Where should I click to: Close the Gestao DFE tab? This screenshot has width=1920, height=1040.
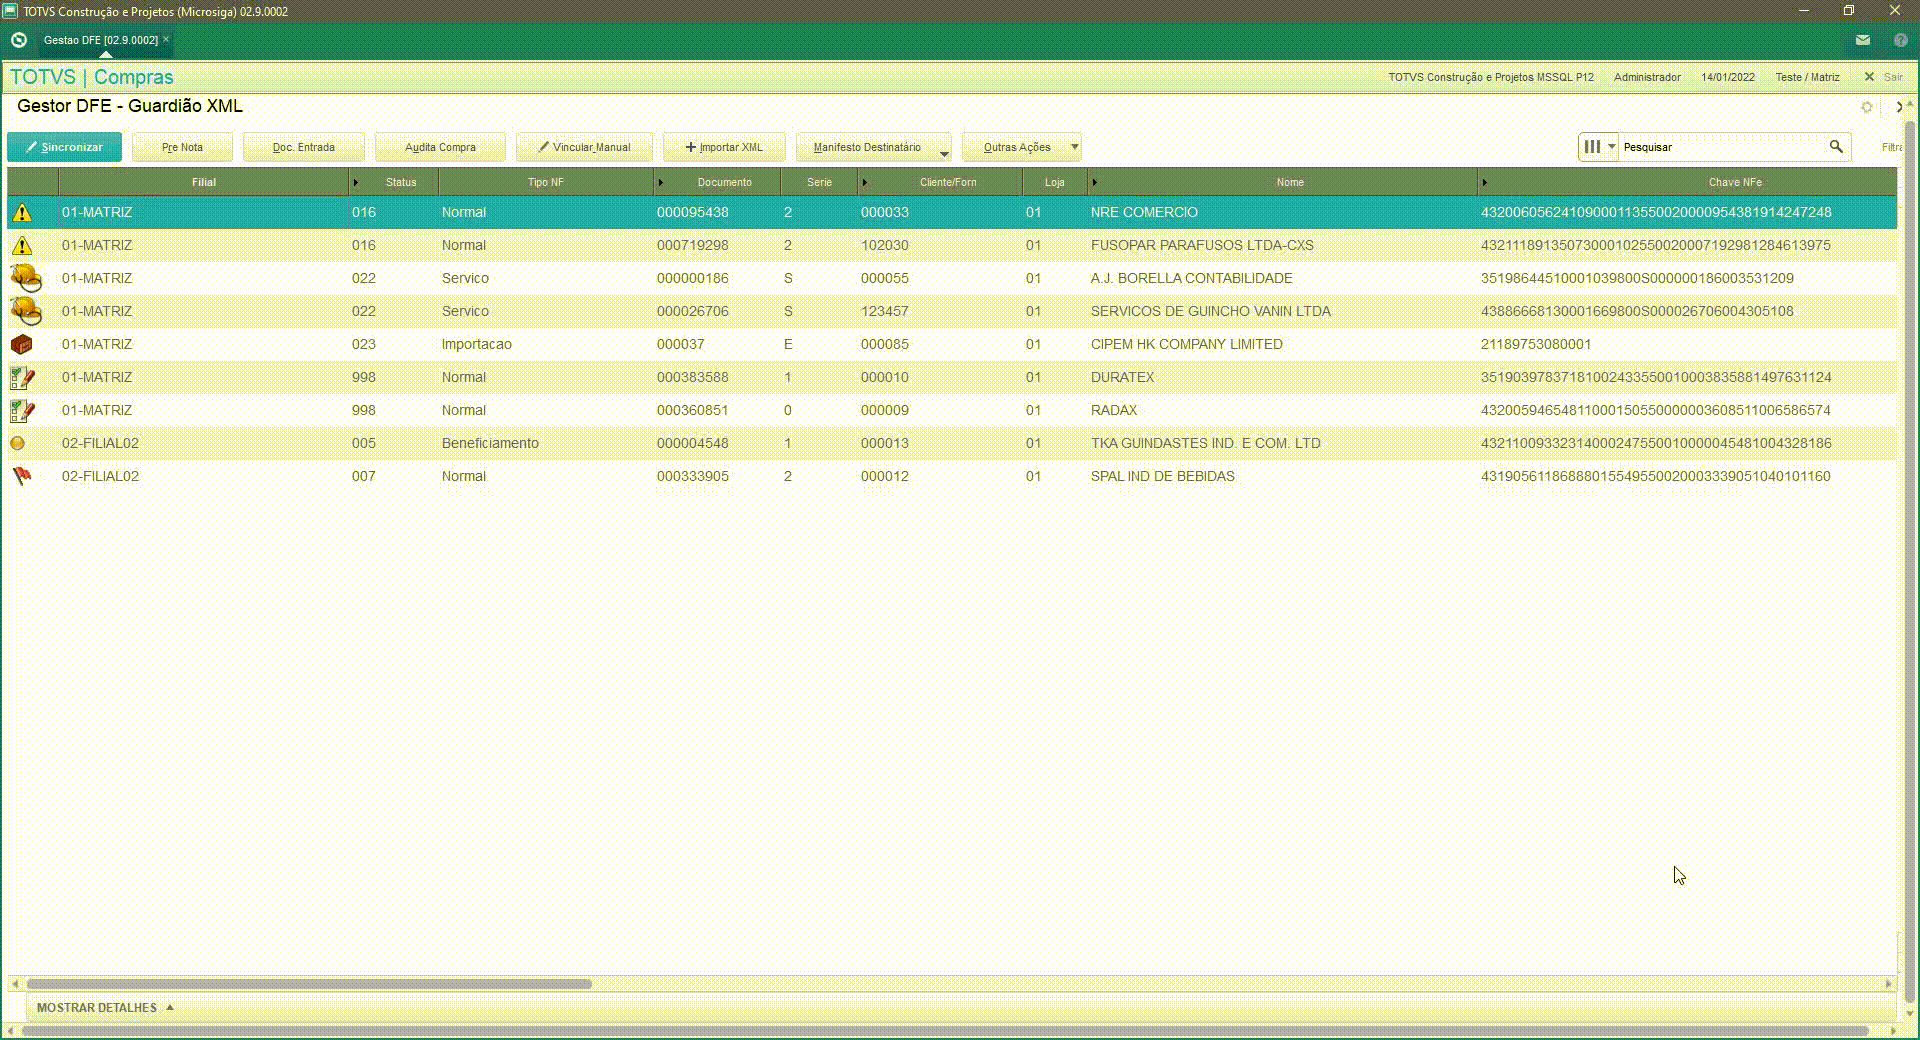coord(166,39)
